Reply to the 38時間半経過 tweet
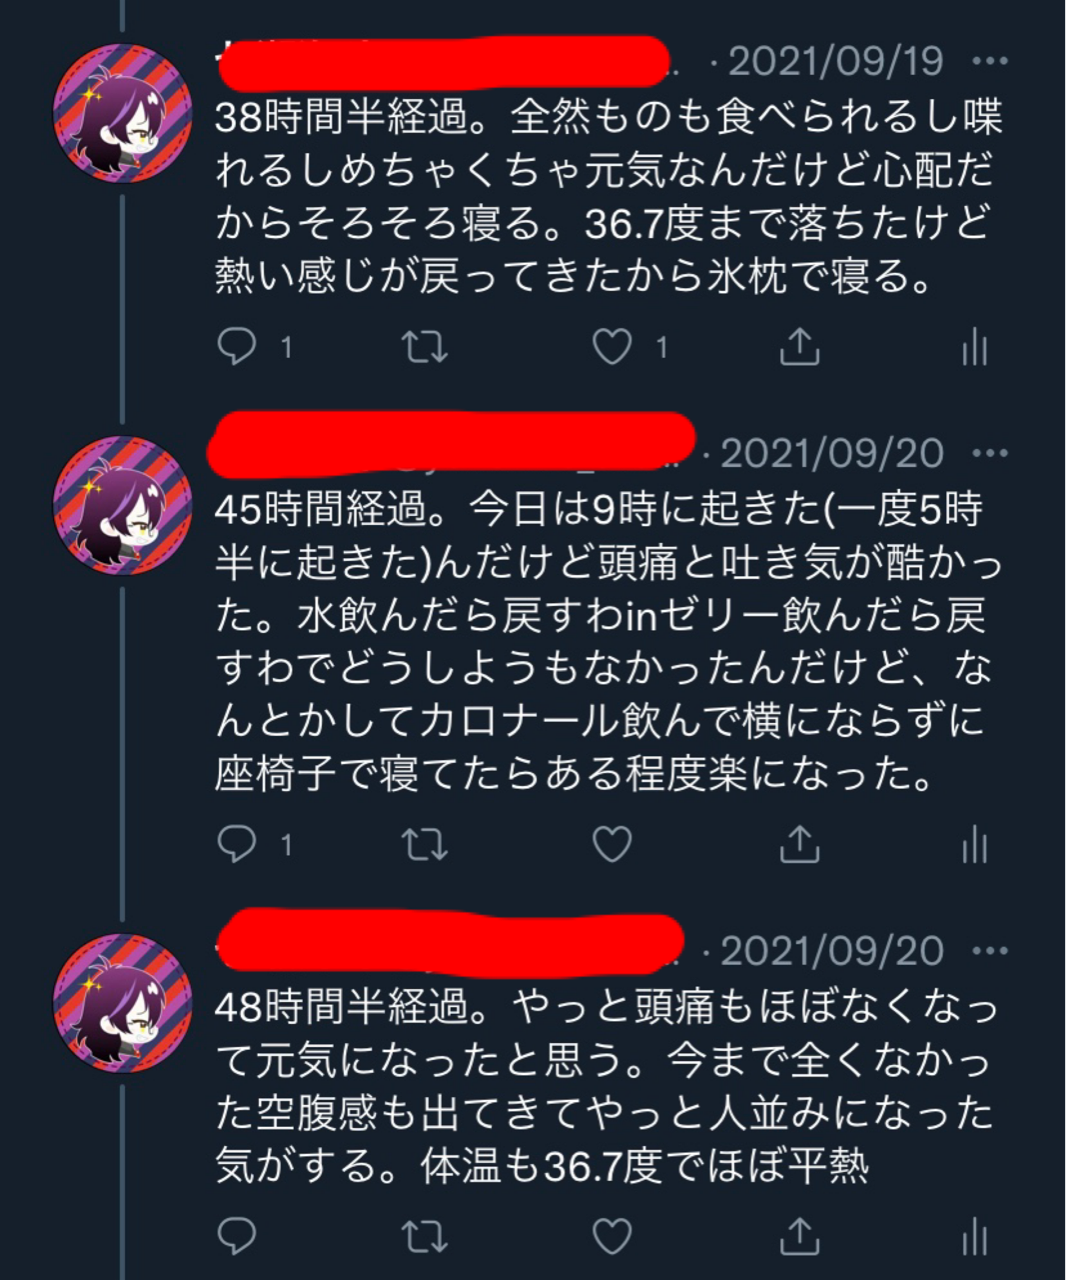The height and width of the screenshot is (1280, 1066). [237, 347]
